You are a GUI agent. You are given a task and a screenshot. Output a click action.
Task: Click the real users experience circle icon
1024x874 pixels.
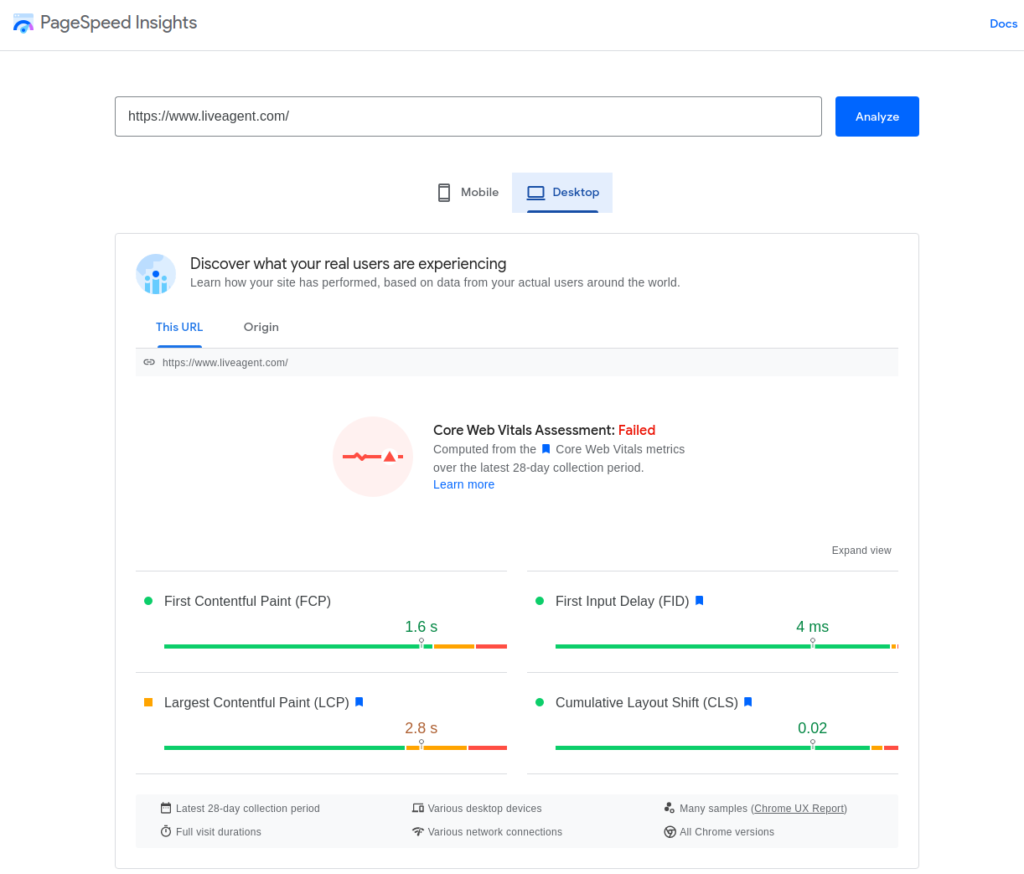(155, 273)
